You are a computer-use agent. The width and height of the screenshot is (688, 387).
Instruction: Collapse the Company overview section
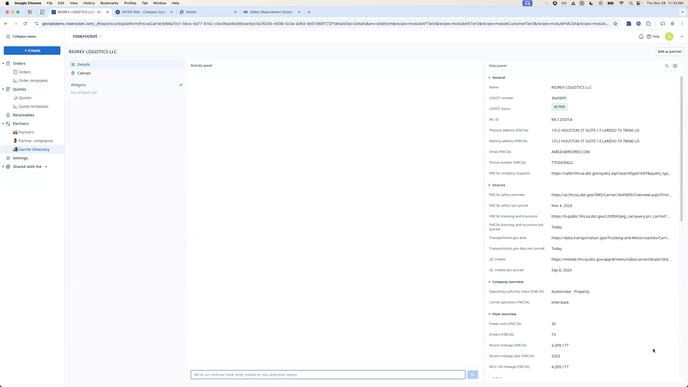point(490,282)
